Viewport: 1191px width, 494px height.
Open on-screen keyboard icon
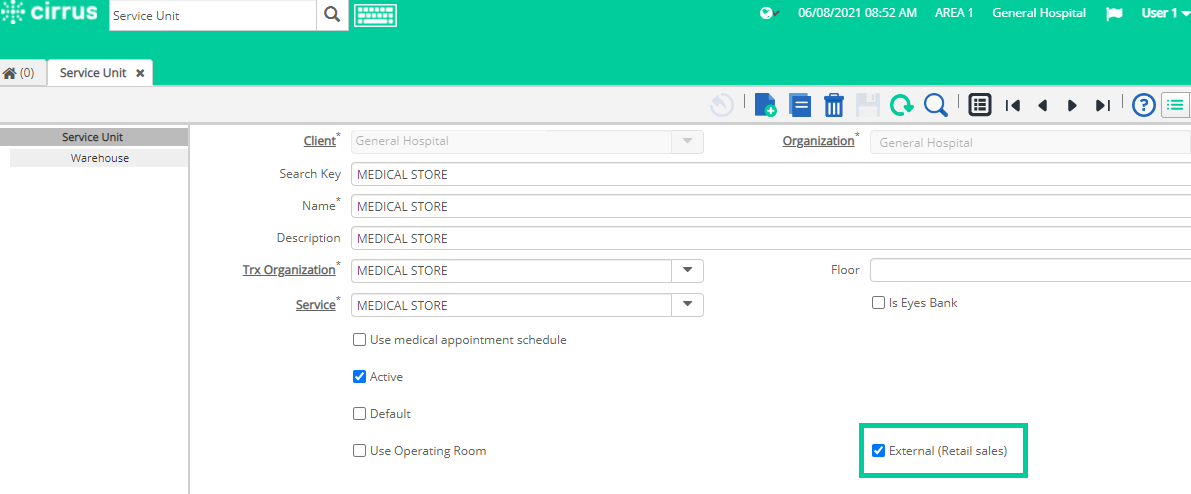coord(376,14)
